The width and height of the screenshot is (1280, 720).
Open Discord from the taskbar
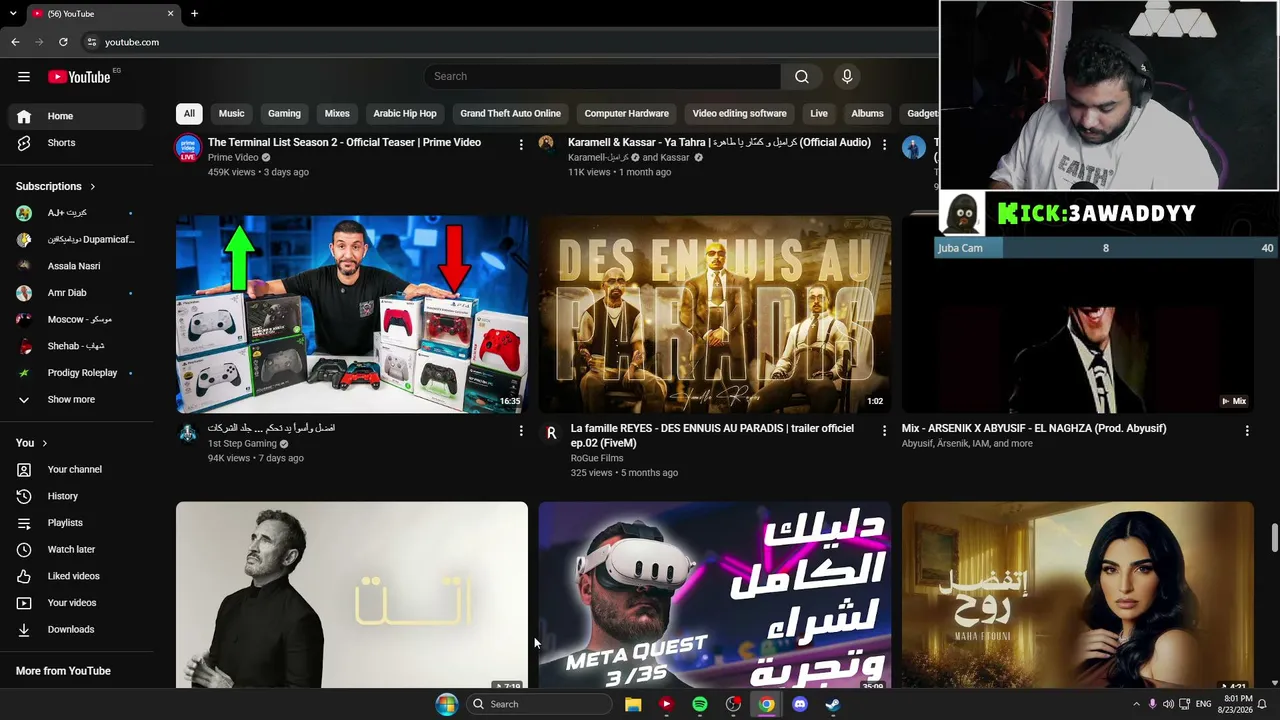(799, 704)
